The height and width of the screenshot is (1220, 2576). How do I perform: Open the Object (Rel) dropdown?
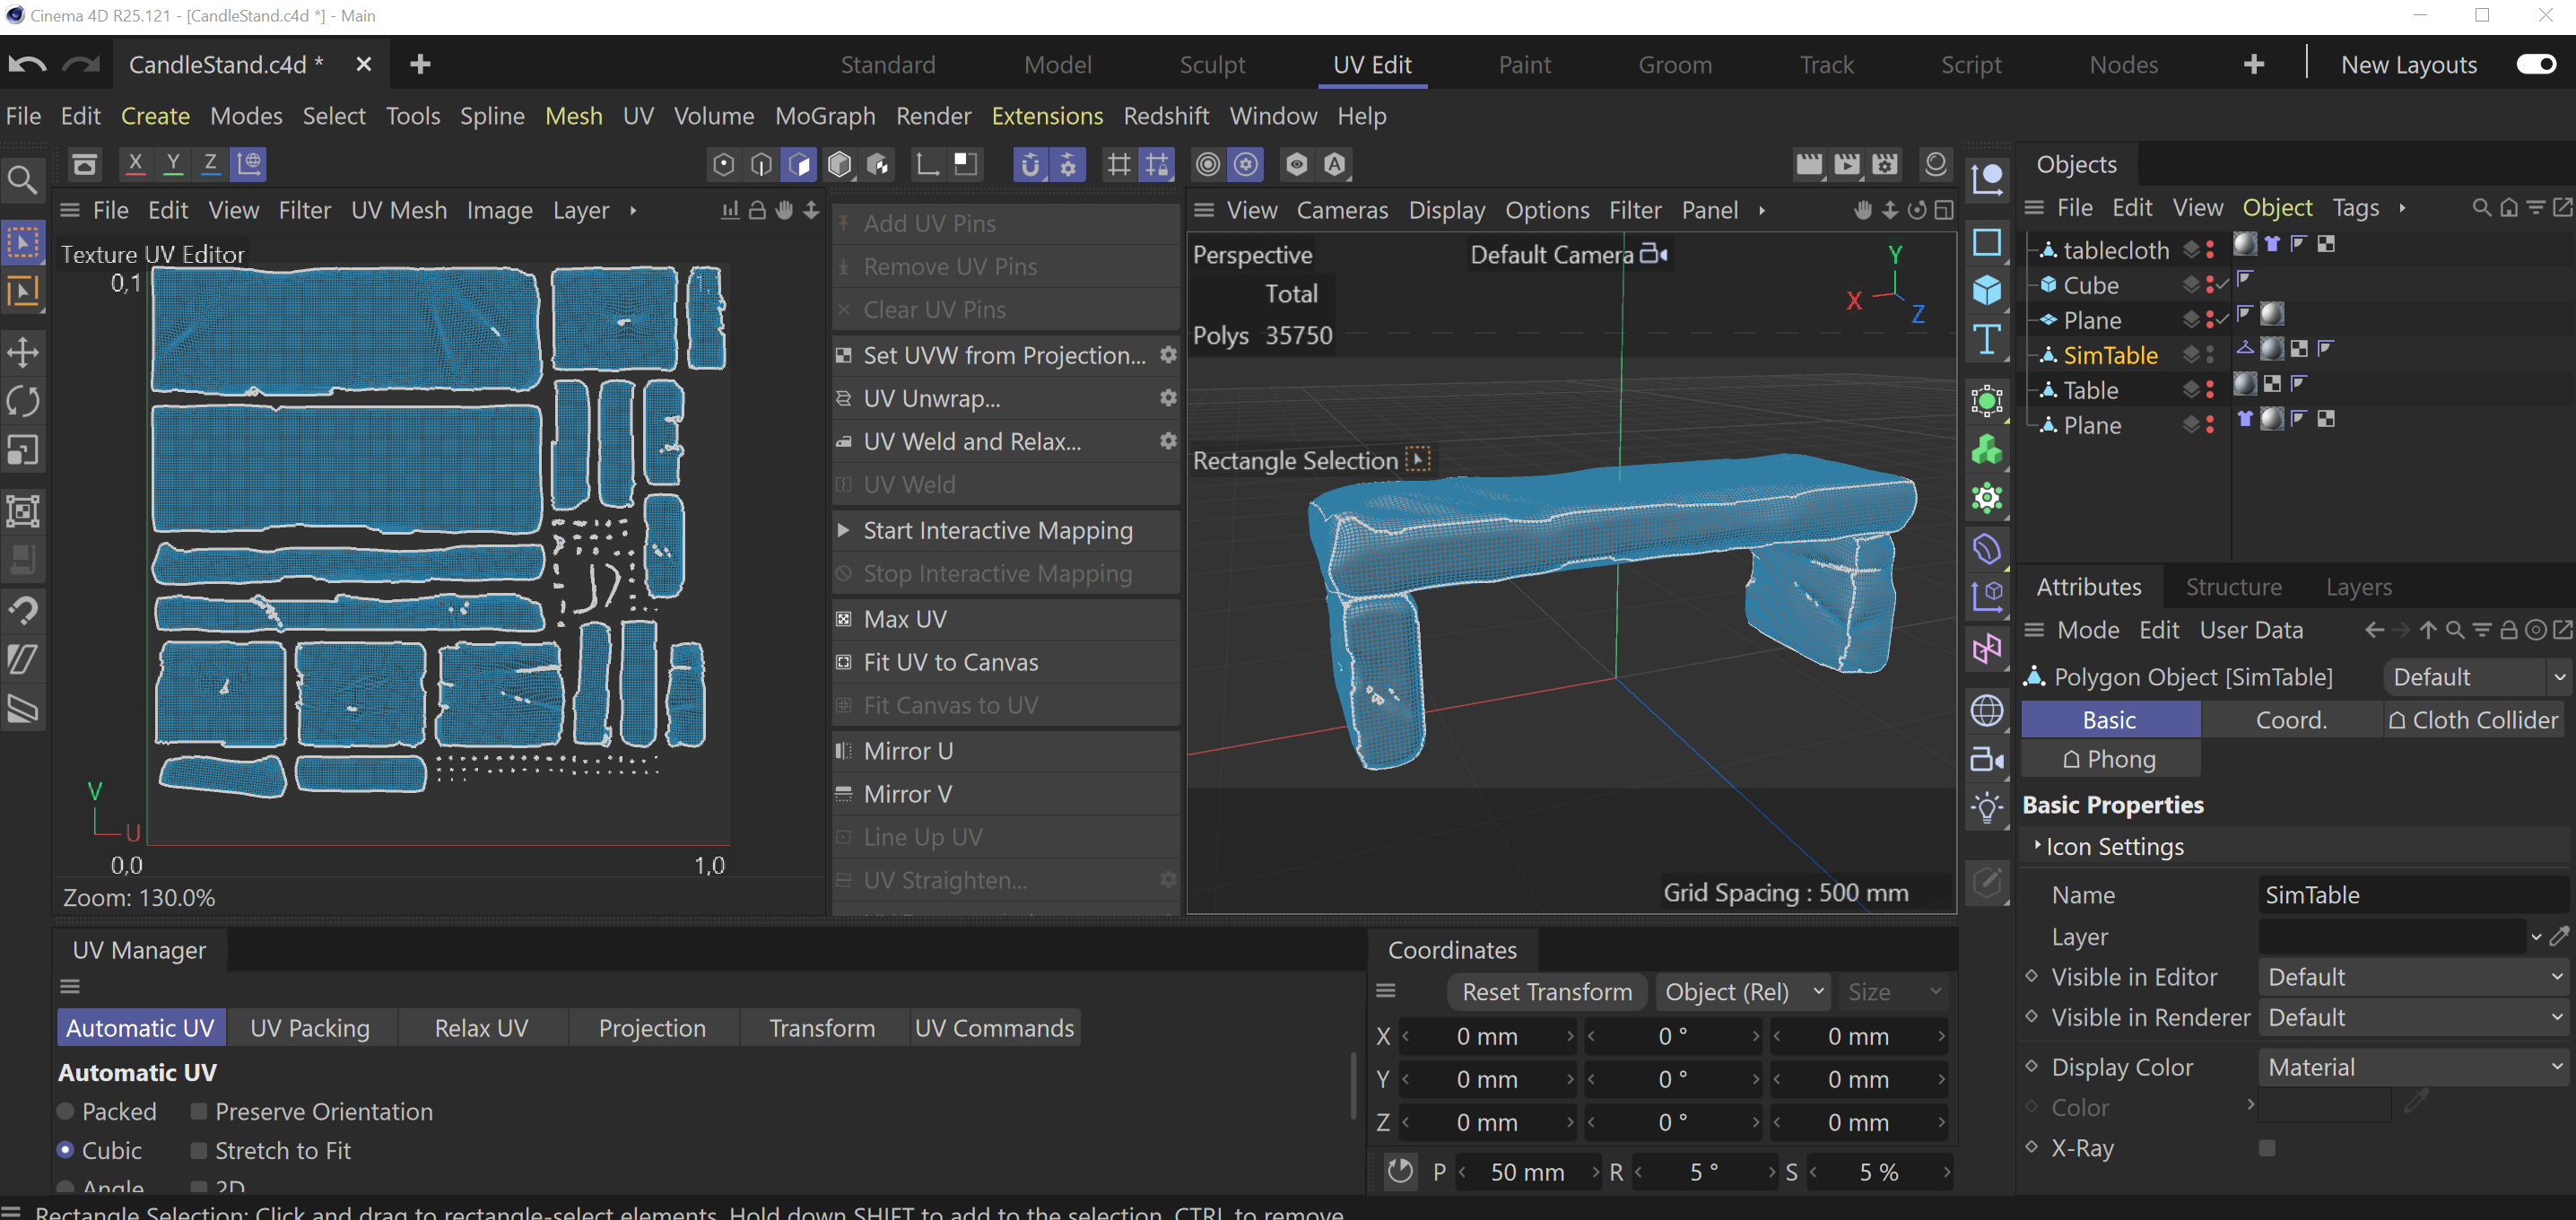tap(1743, 991)
